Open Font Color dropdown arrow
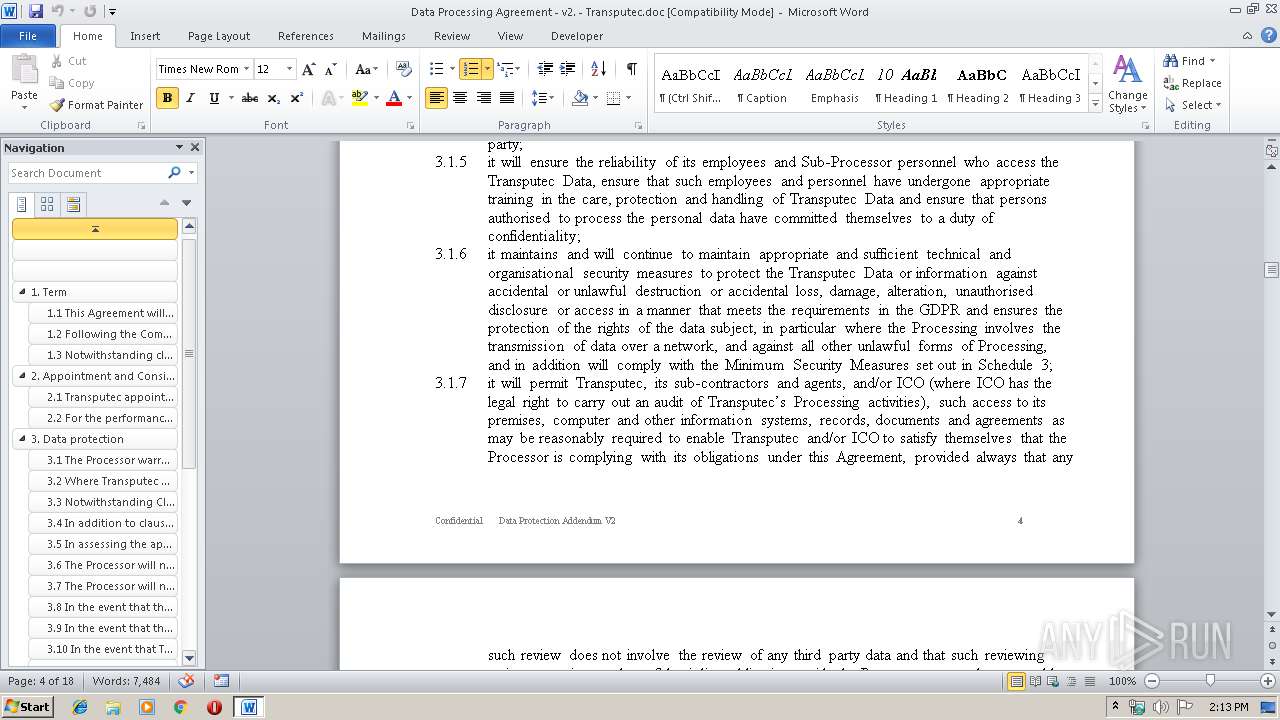The width and height of the screenshot is (1280, 720). [x=409, y=98]
